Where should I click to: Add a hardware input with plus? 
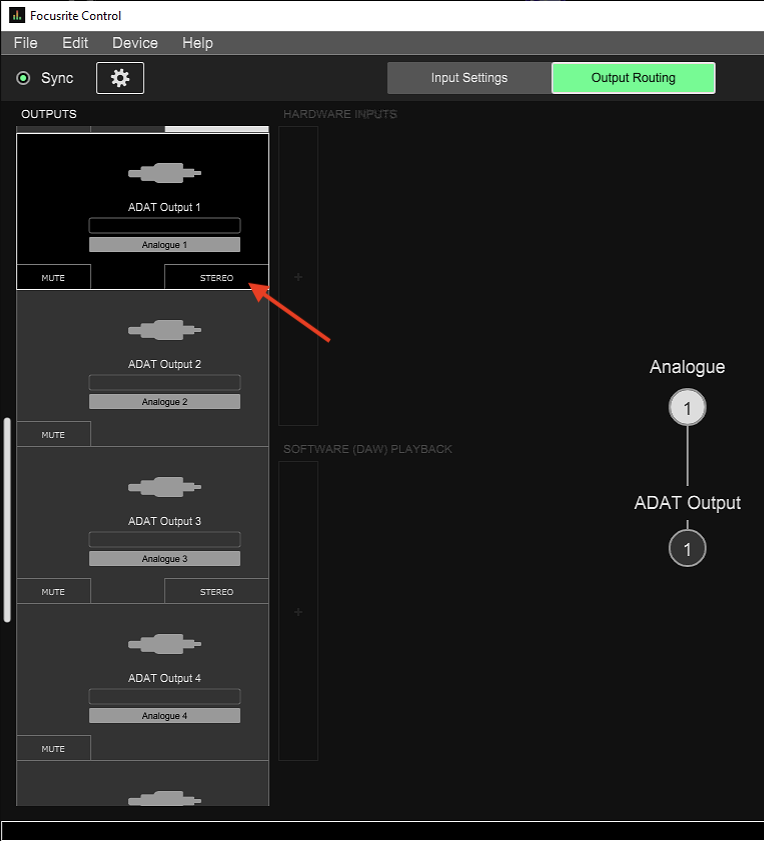tap(298, 277)
